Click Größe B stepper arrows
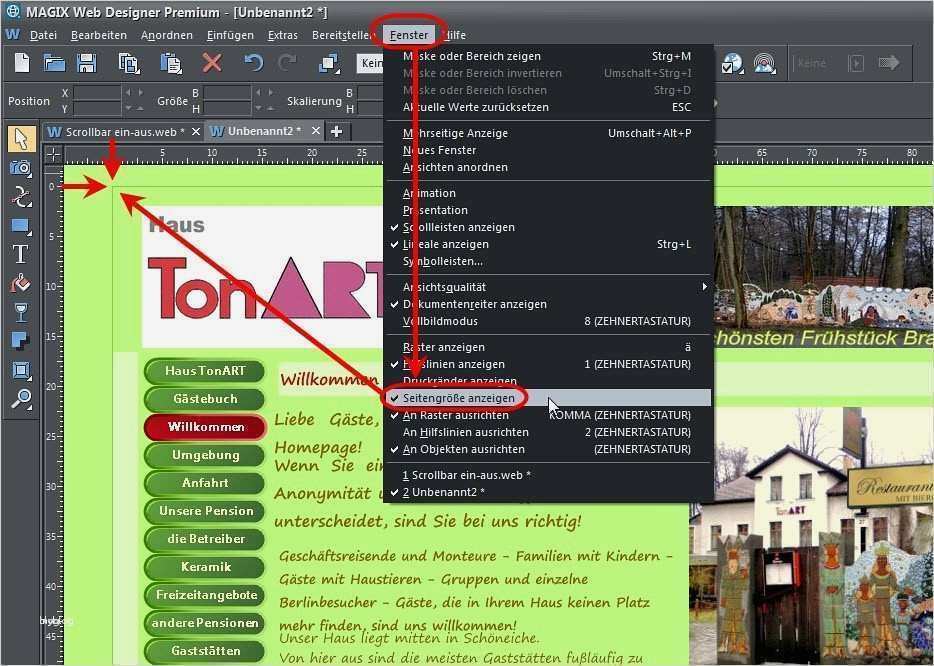The height and width of the screenshot is (666, 934). tap(266, 92)
